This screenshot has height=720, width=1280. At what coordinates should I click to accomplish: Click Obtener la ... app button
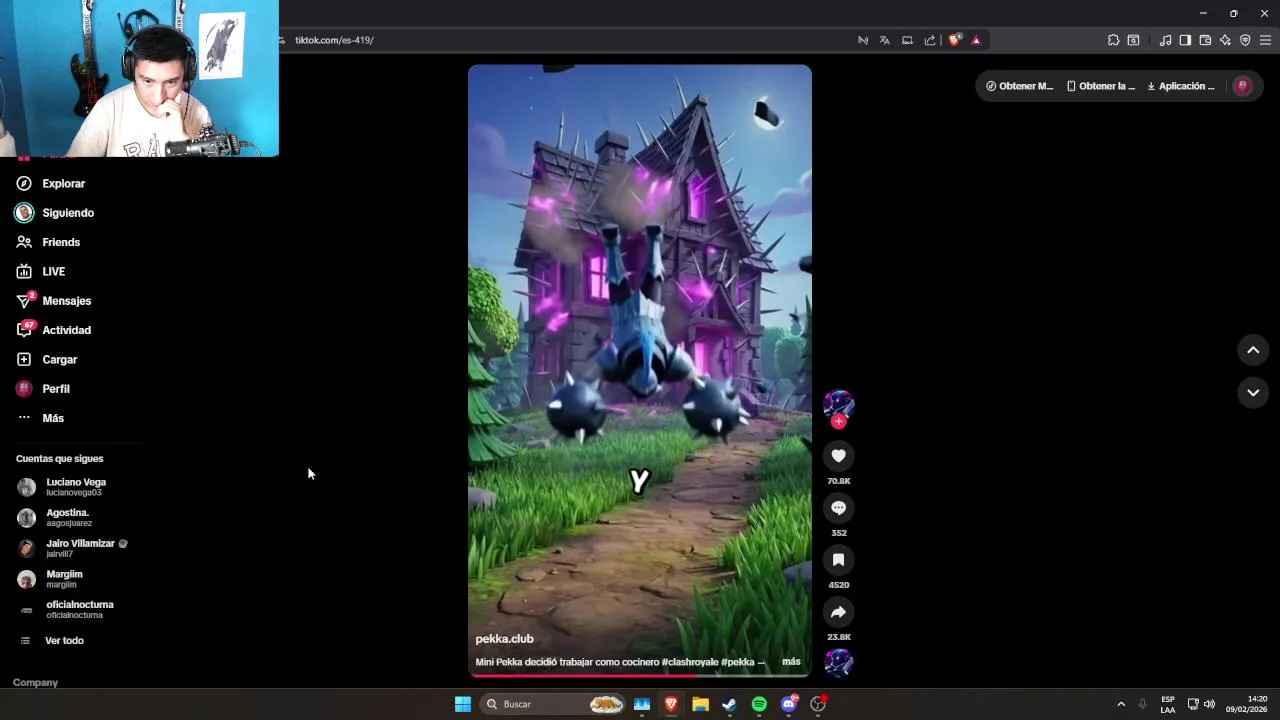pyautogui.click(x=1100, y=86)
